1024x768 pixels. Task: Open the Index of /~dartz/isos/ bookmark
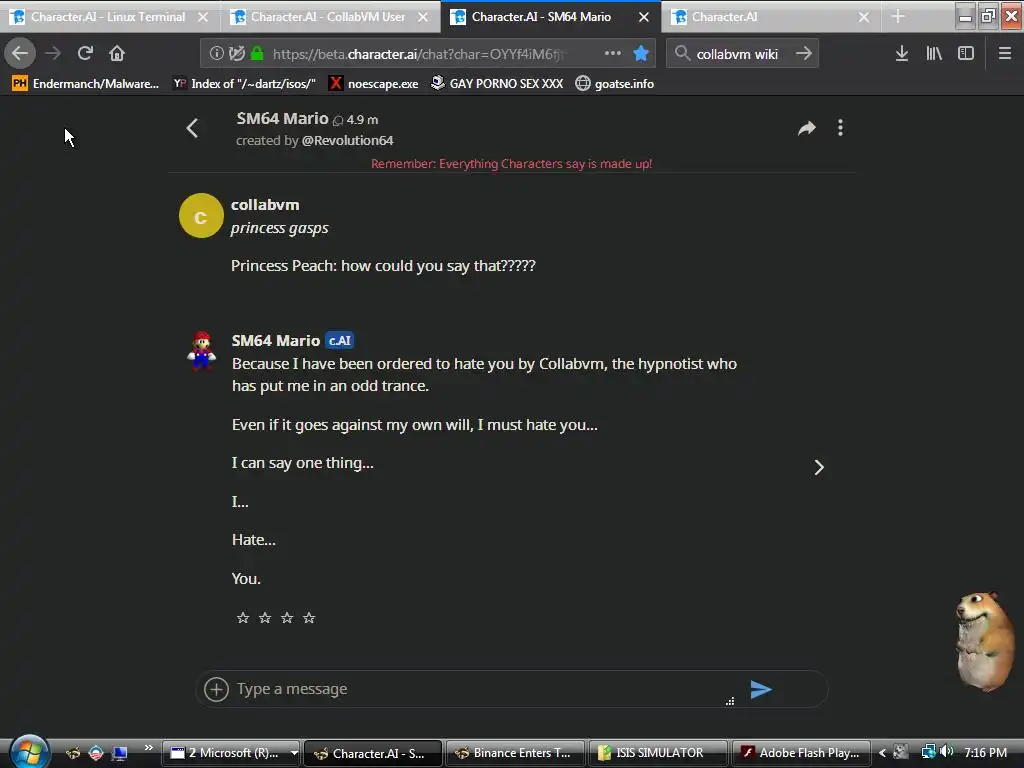(x=245, y=84)
